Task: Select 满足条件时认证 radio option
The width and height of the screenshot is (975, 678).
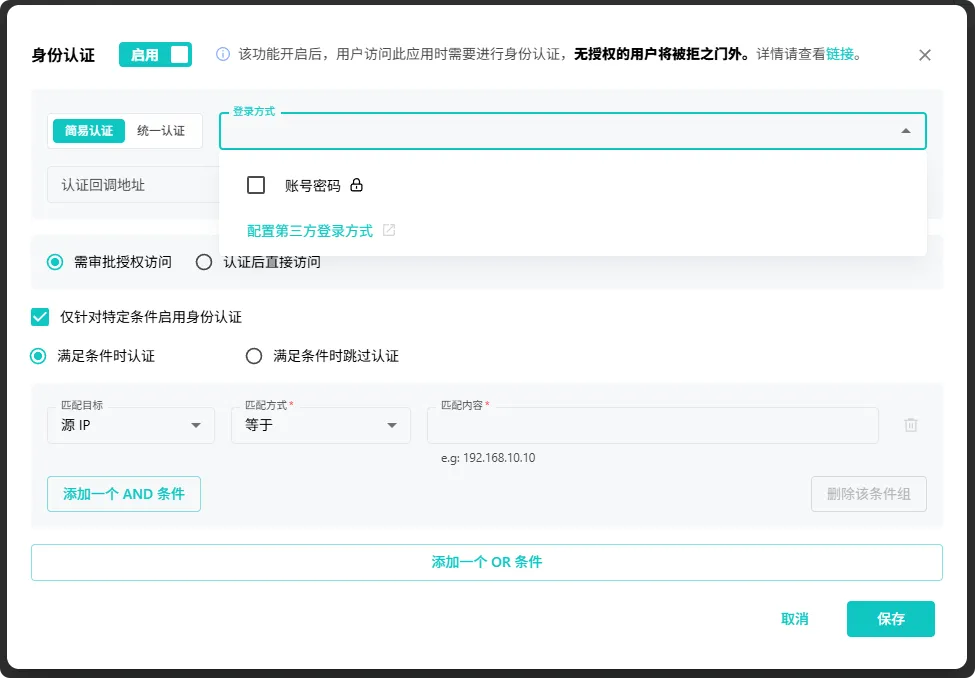Action: point(38,356)
